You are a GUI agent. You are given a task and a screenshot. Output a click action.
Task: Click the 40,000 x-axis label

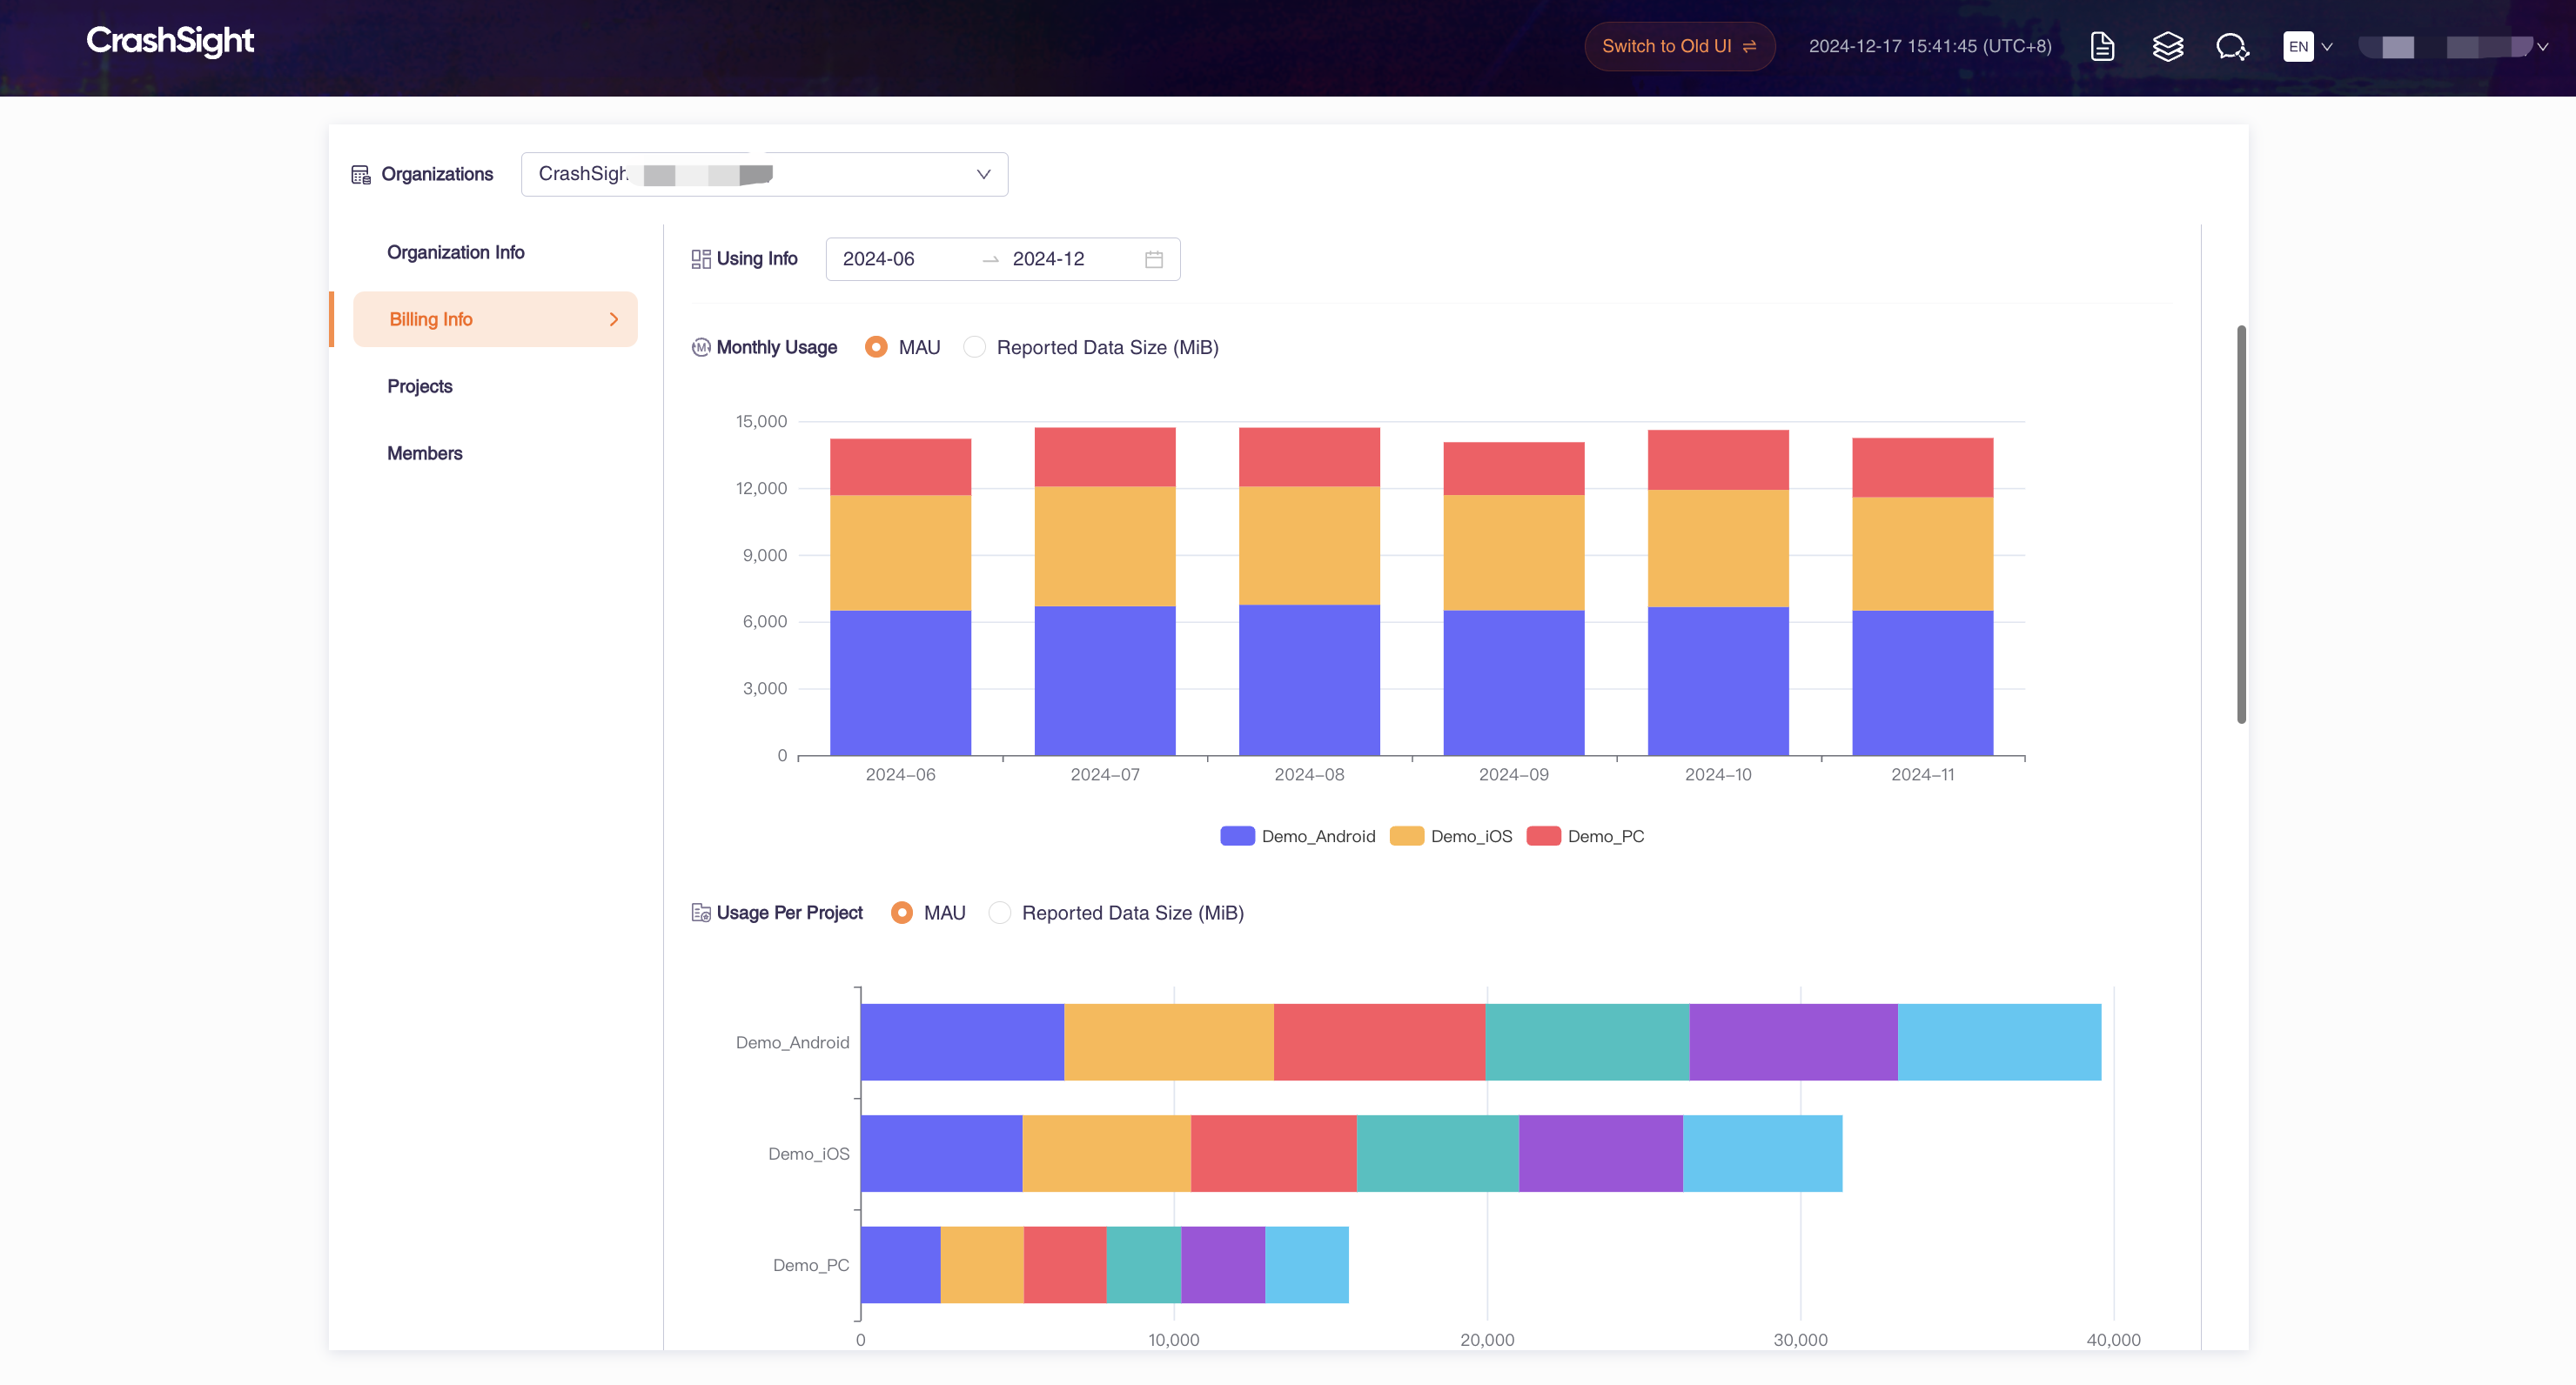pyautogui.click(x=2113, y=1339)
